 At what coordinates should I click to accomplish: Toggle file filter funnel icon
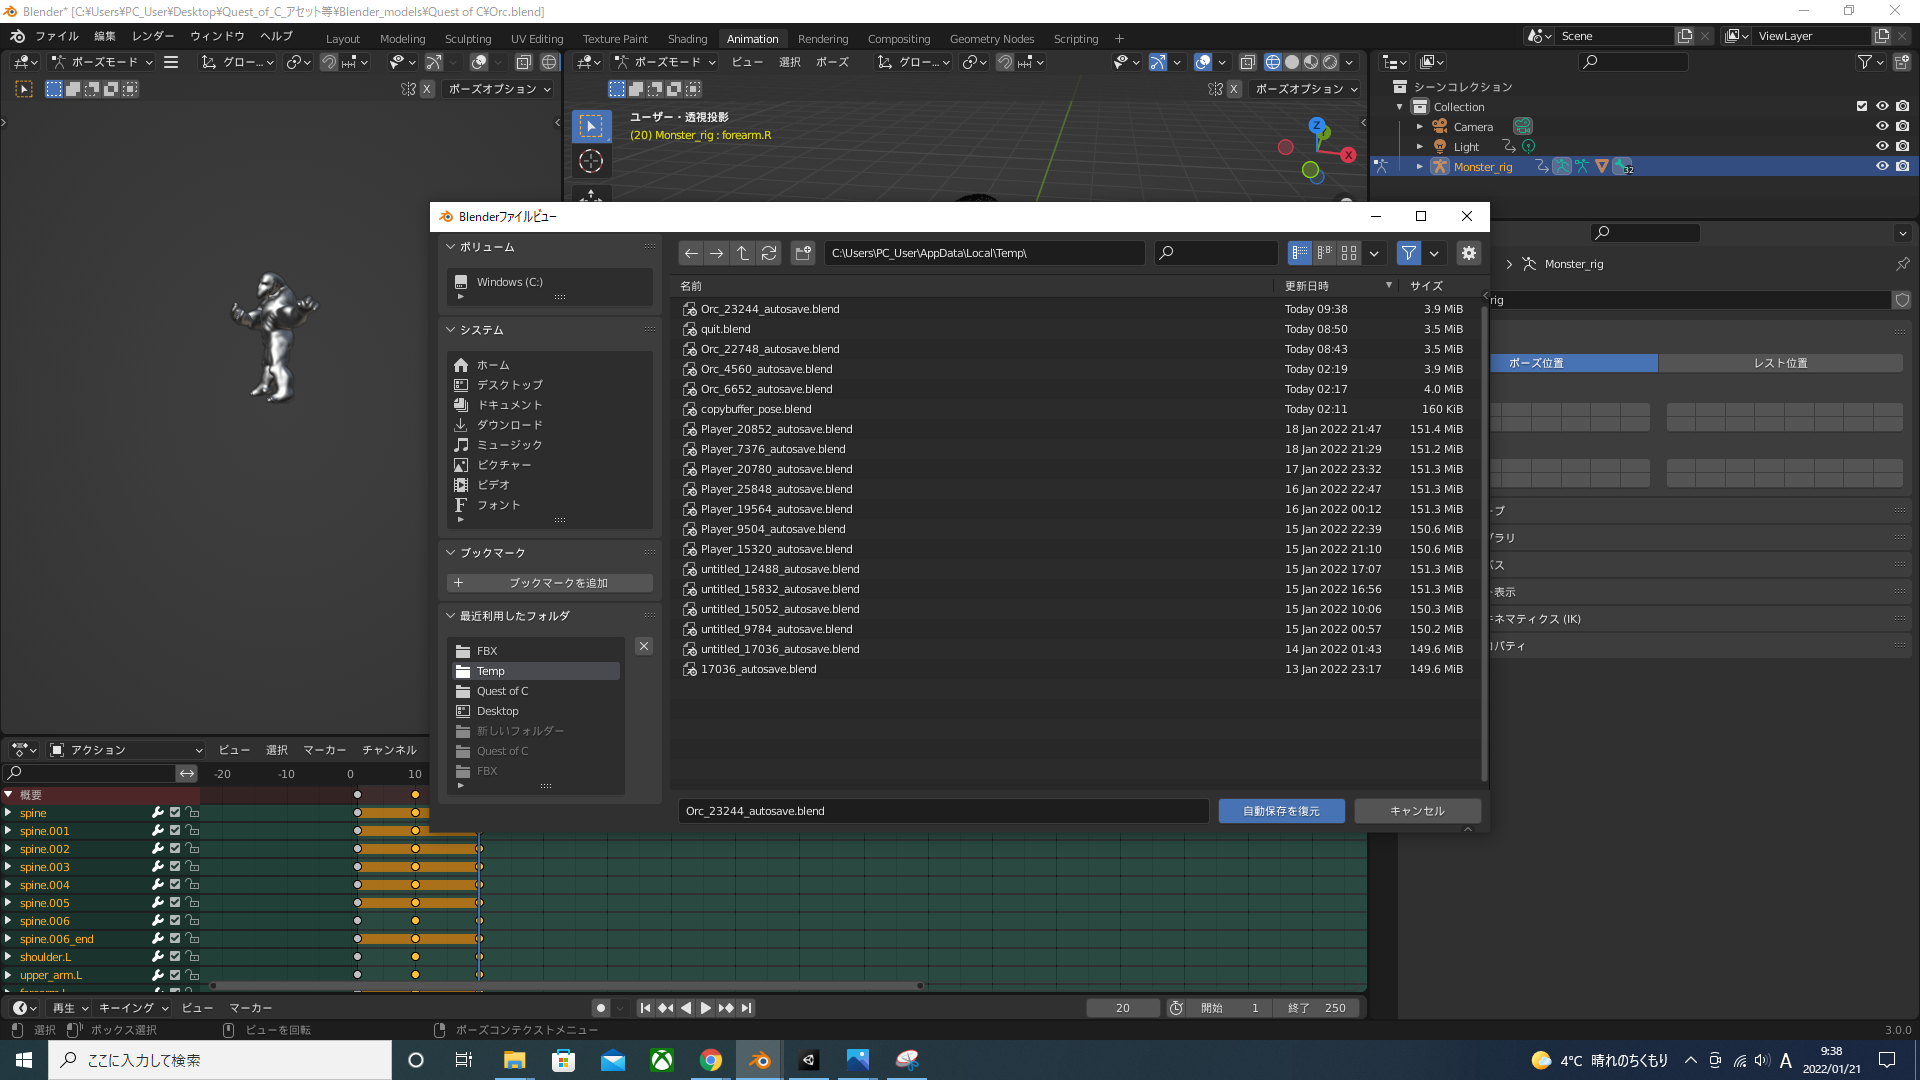[1408, 253]
